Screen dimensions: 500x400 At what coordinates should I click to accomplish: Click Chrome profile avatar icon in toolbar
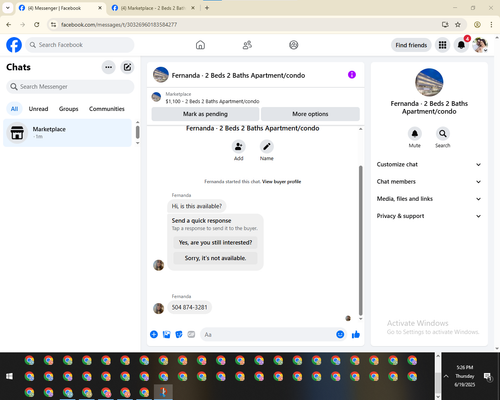tap(477, 25)
